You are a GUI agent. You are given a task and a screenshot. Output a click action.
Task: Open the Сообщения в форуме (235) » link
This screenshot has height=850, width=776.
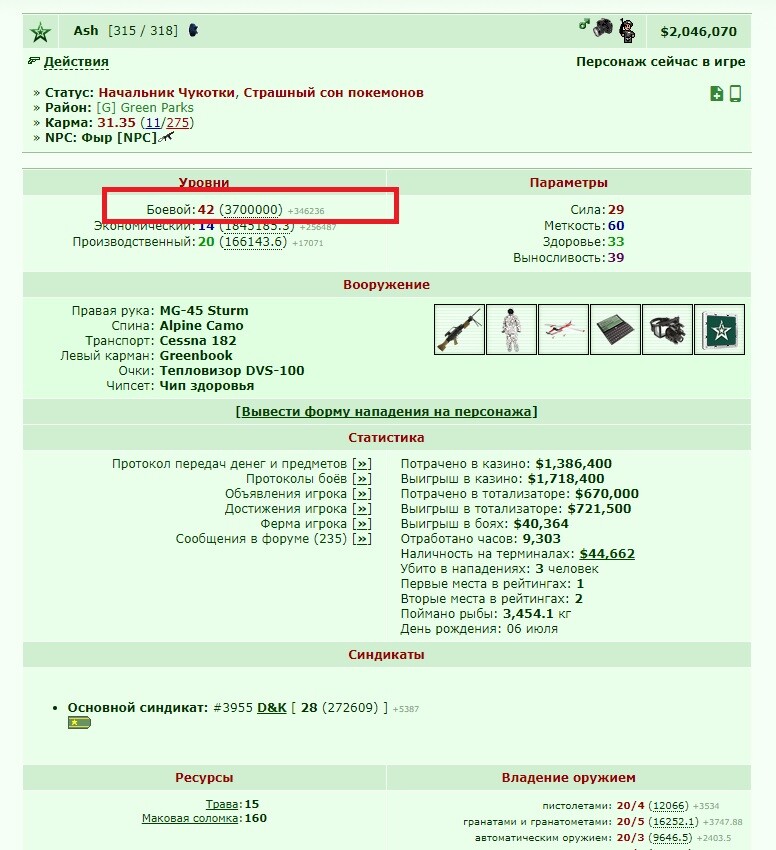pyautogui.click(x=362, y=539)
